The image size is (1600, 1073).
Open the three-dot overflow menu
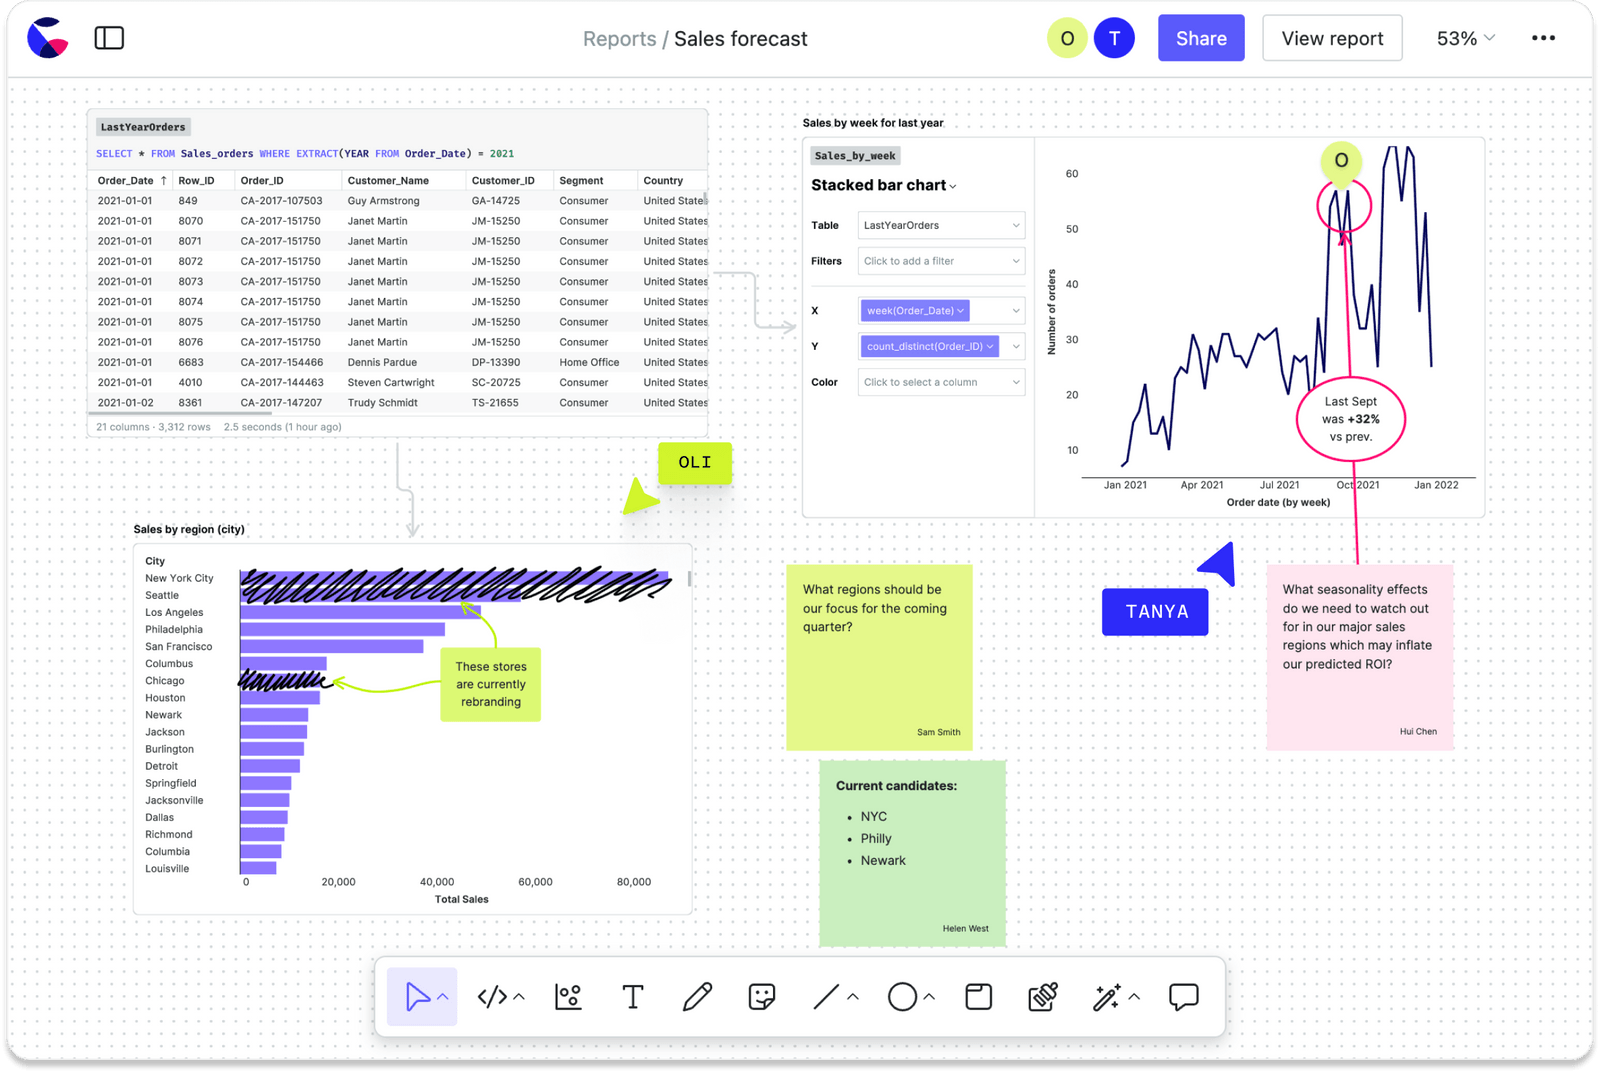tap(1544, 37)
